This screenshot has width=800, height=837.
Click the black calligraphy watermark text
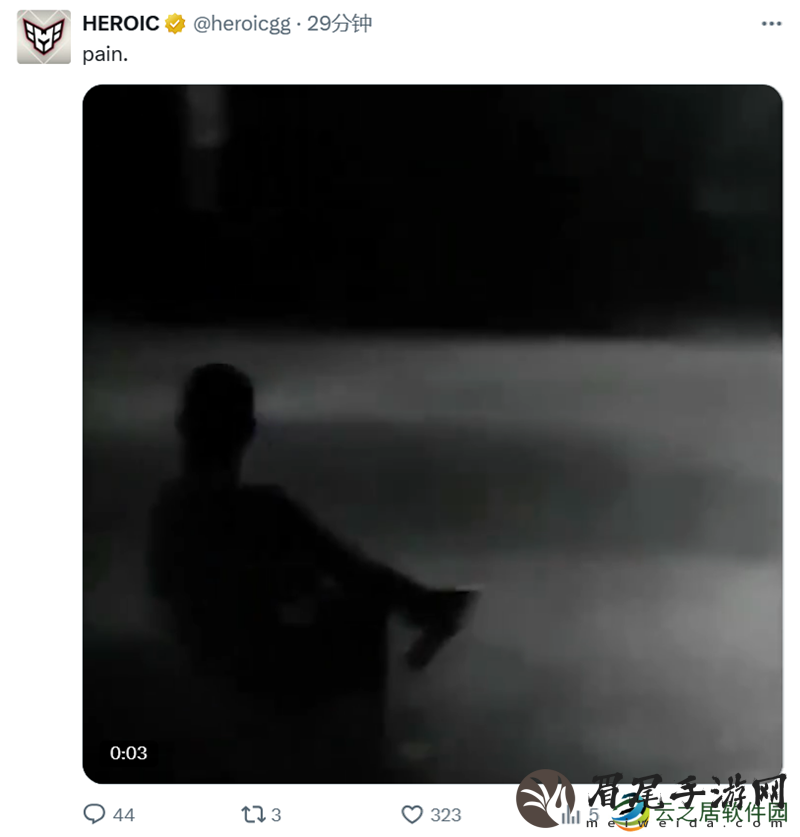coord(687,792)
